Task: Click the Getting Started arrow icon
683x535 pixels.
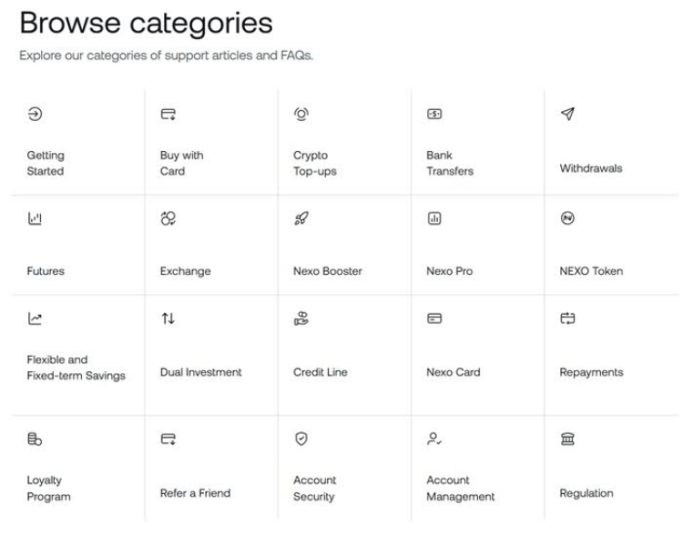Action: [35, 115]
